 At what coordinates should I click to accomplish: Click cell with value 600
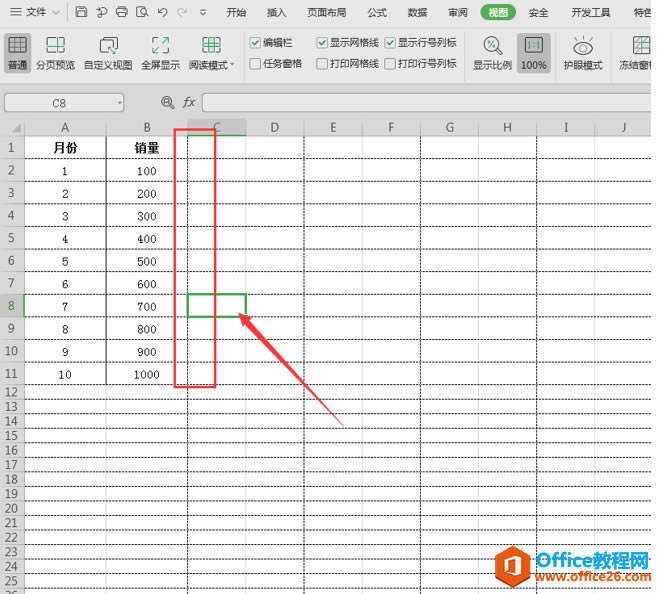click(147, 284)
